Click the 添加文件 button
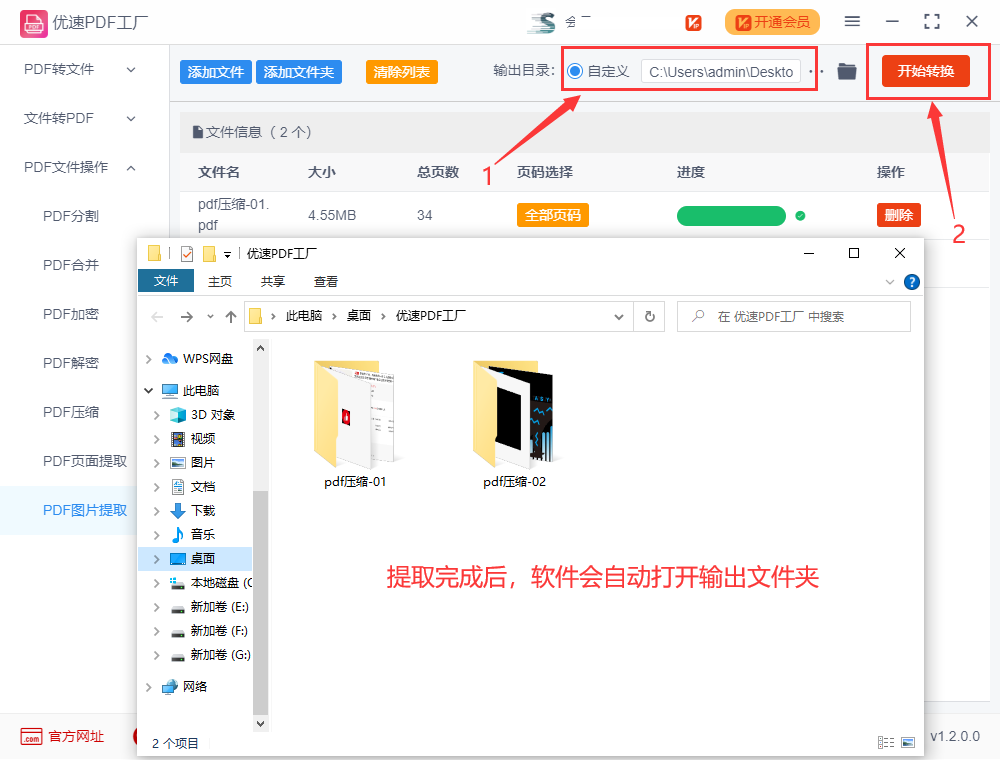Viewport: 1000px width, 760px height. (216, 72)
